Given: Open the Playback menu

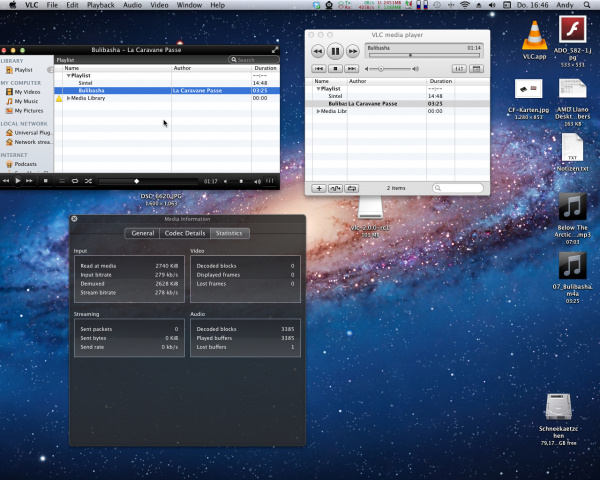Looking at the screenshot, I should [x=101, y=5].
